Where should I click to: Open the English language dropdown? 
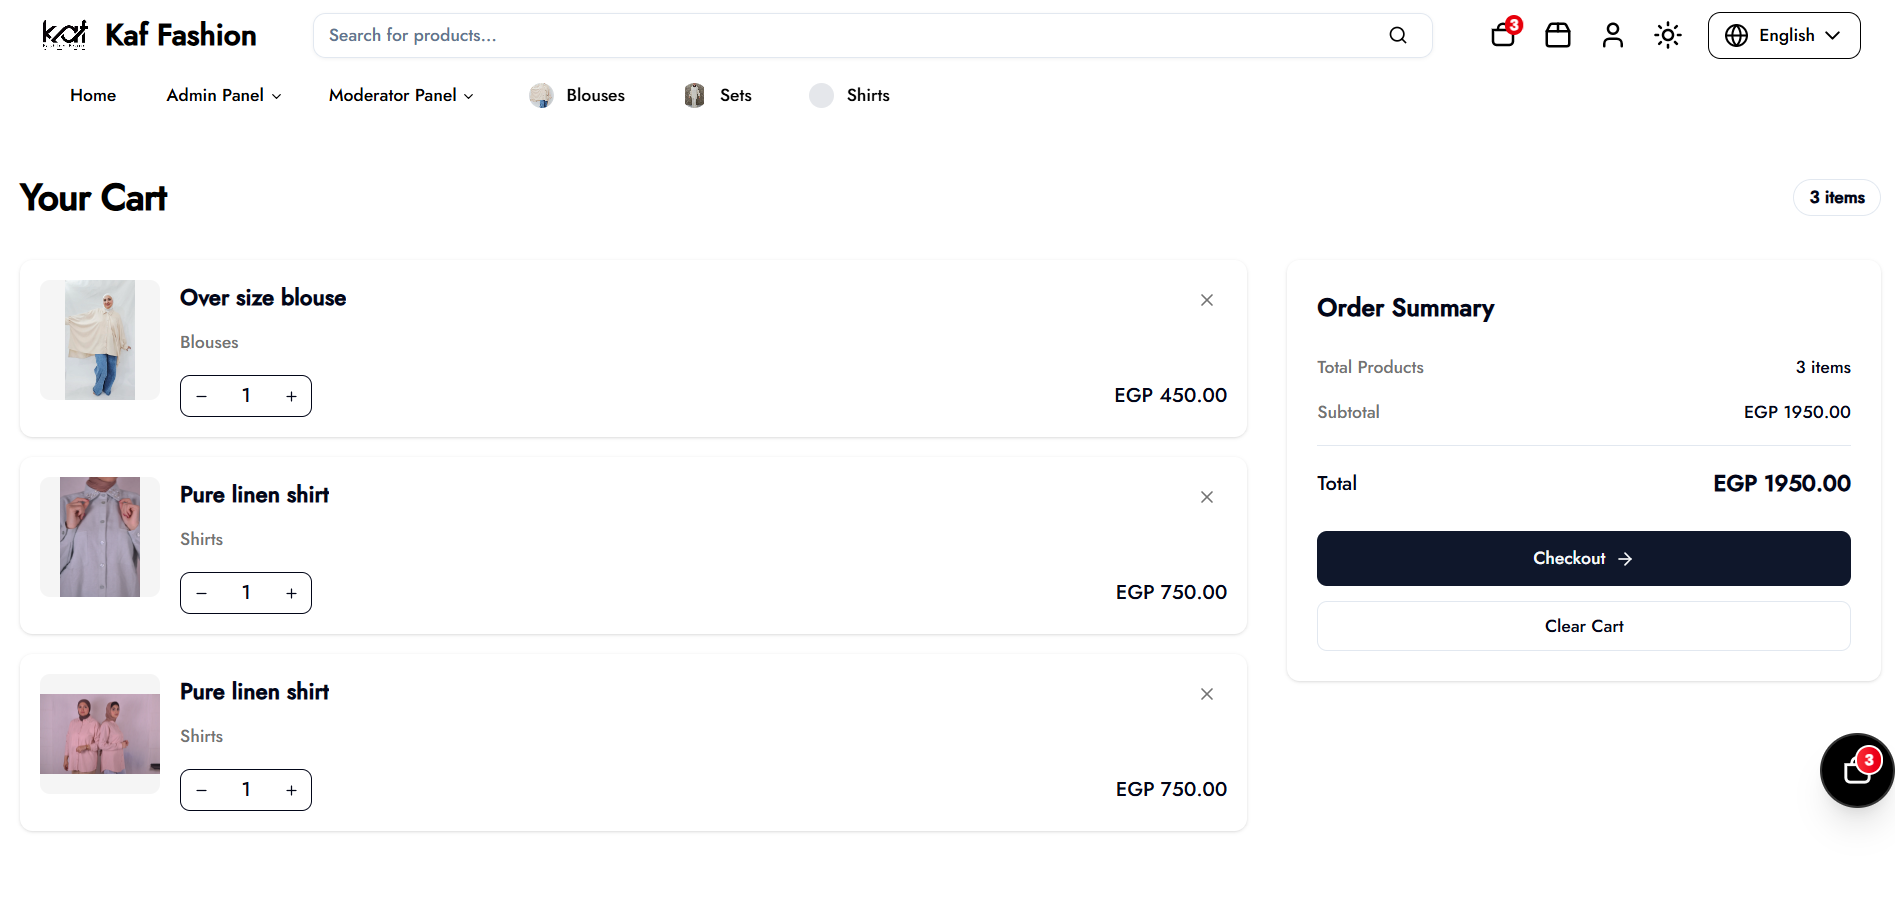point(1784,35)
